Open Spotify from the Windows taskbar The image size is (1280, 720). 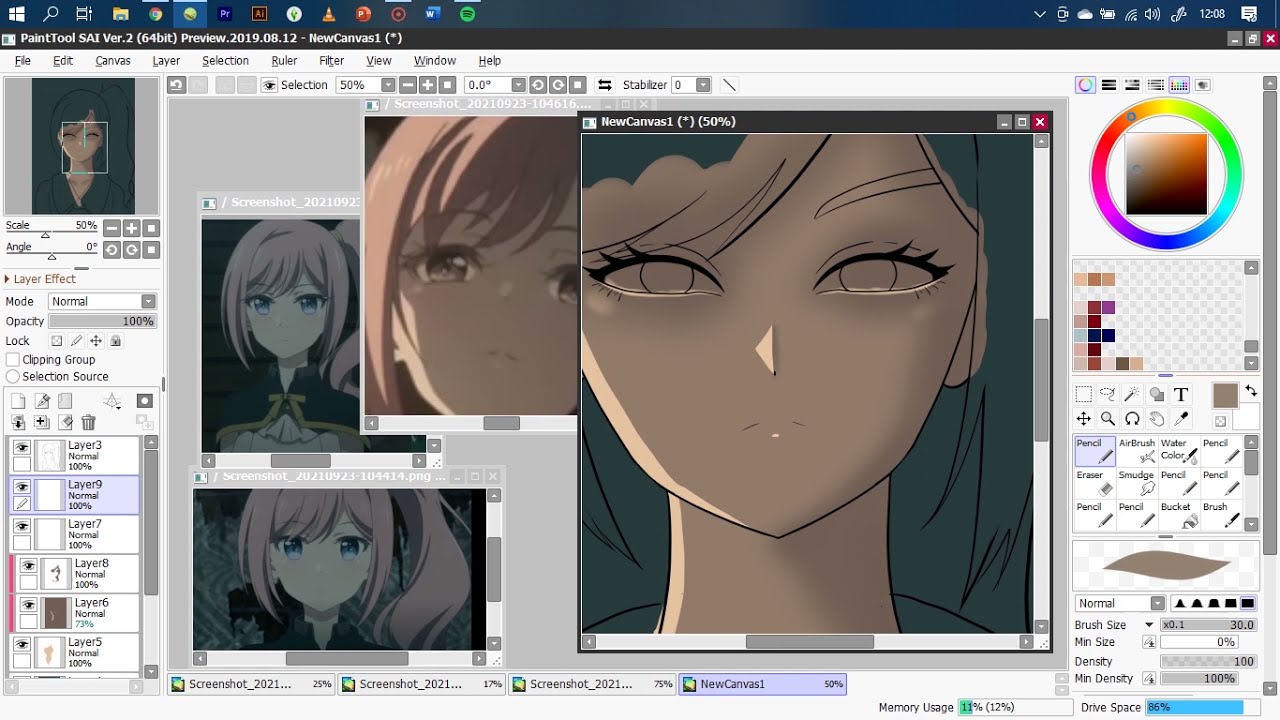click(467, 14)
